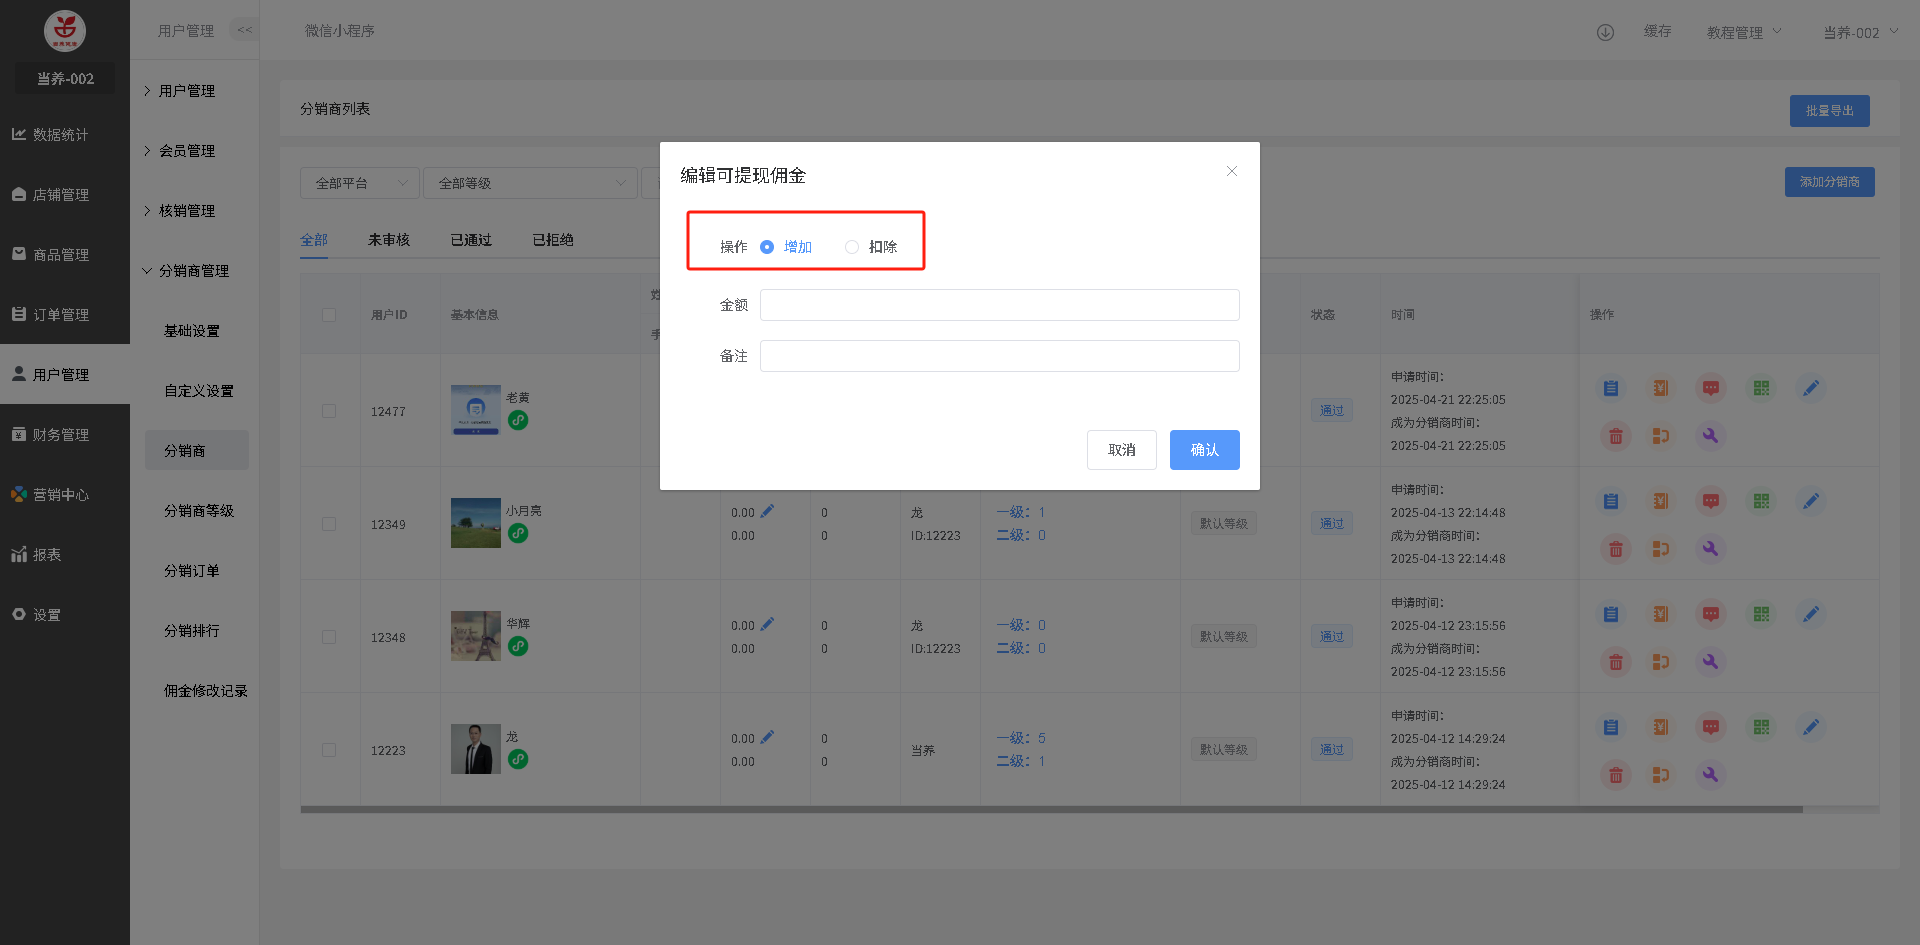1920x945 pixels.
Task: Close the 编辑可提现佣金 dialog with X
Action: (1232, 171)
